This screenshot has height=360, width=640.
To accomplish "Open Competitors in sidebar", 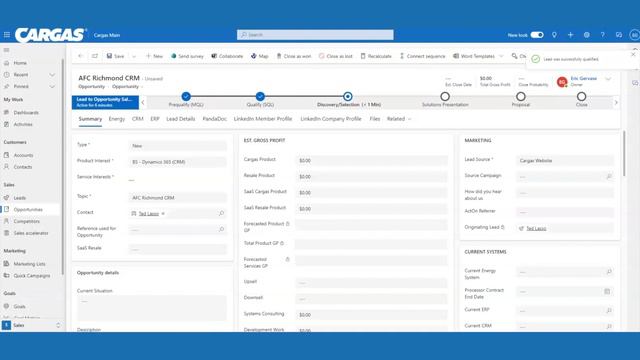I will pyautogui.click(x=27, y=221).
